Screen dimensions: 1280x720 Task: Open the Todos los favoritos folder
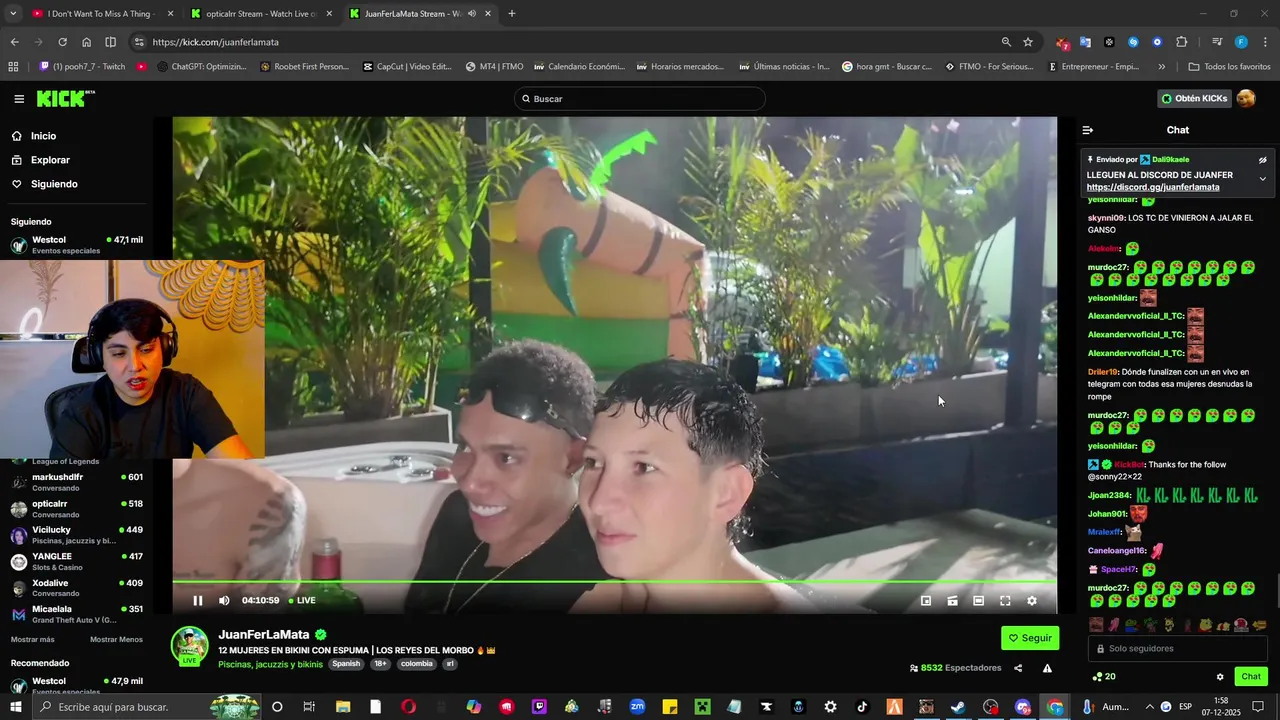pyautogui.click(x=1229, y=67)
